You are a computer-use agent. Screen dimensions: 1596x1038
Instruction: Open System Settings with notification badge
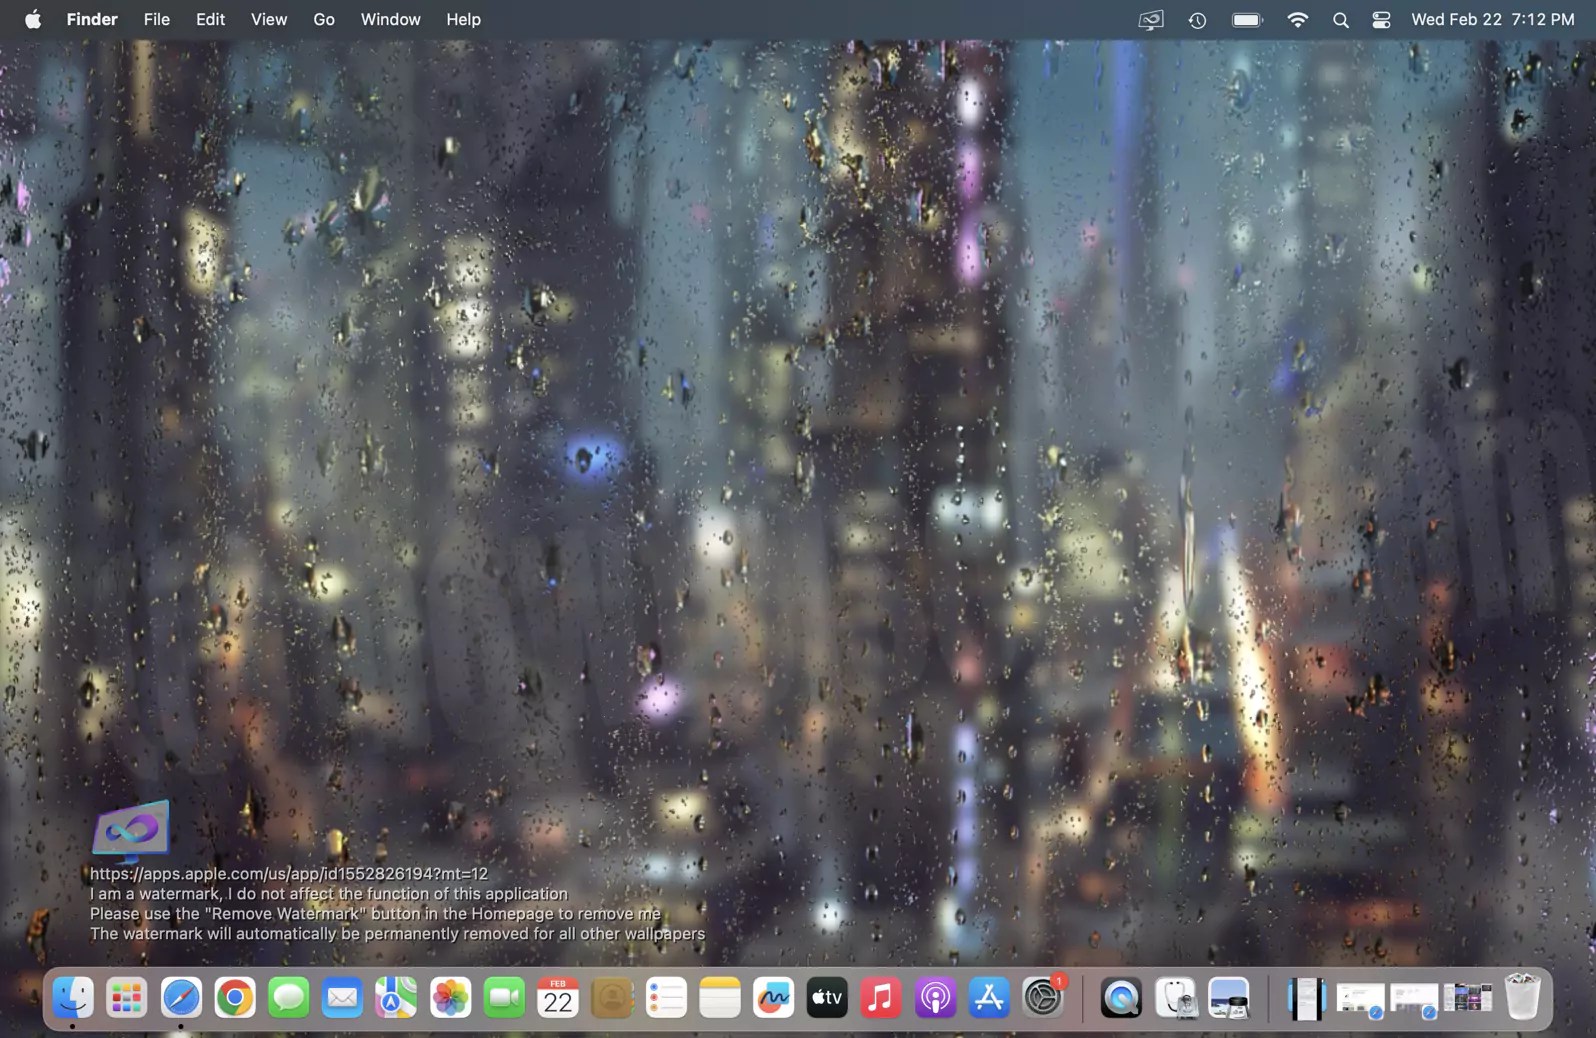(x=1043, y=998)
